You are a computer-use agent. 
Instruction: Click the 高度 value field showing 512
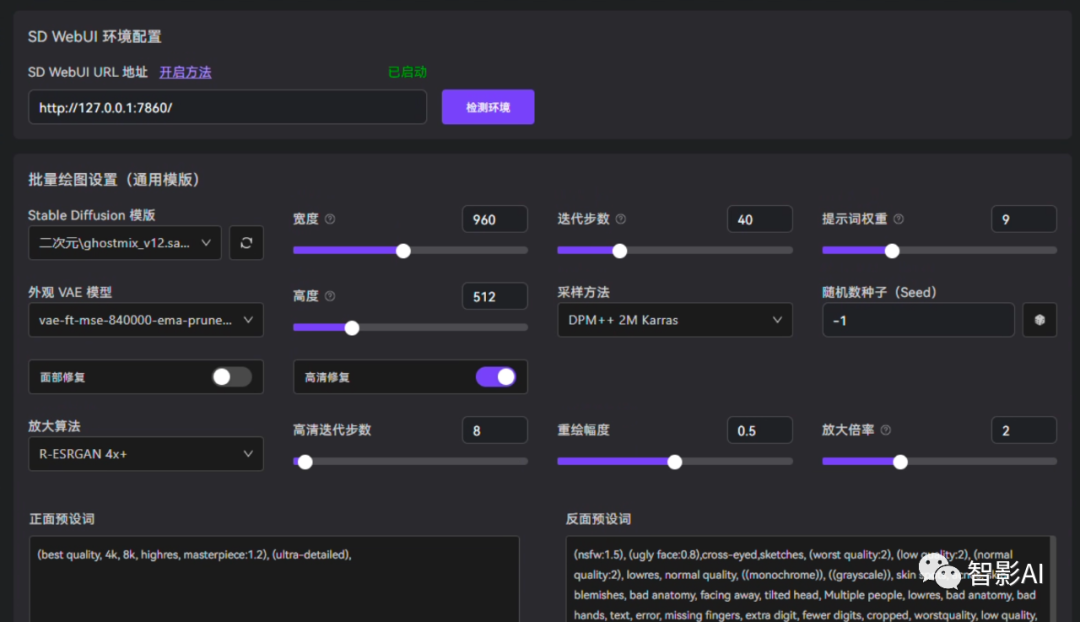[x=495, y=296]
